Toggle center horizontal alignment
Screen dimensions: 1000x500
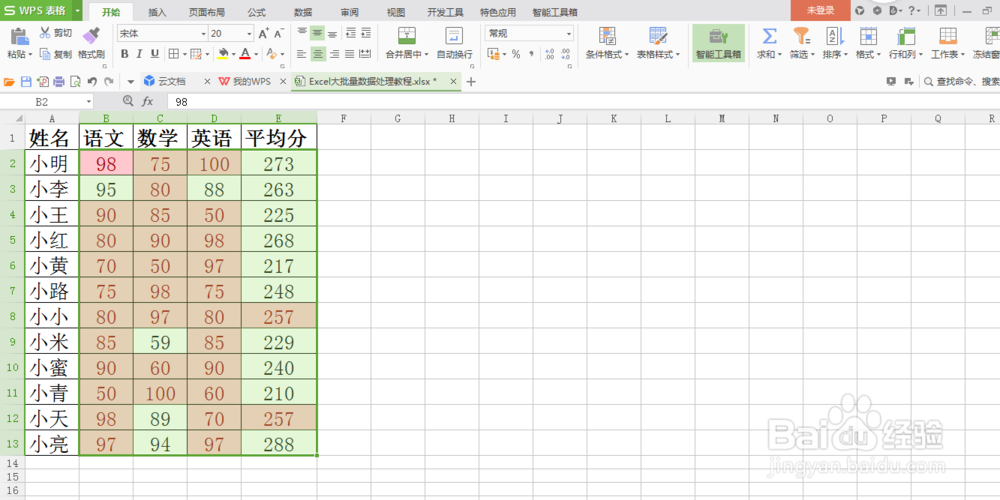(317, 54)
